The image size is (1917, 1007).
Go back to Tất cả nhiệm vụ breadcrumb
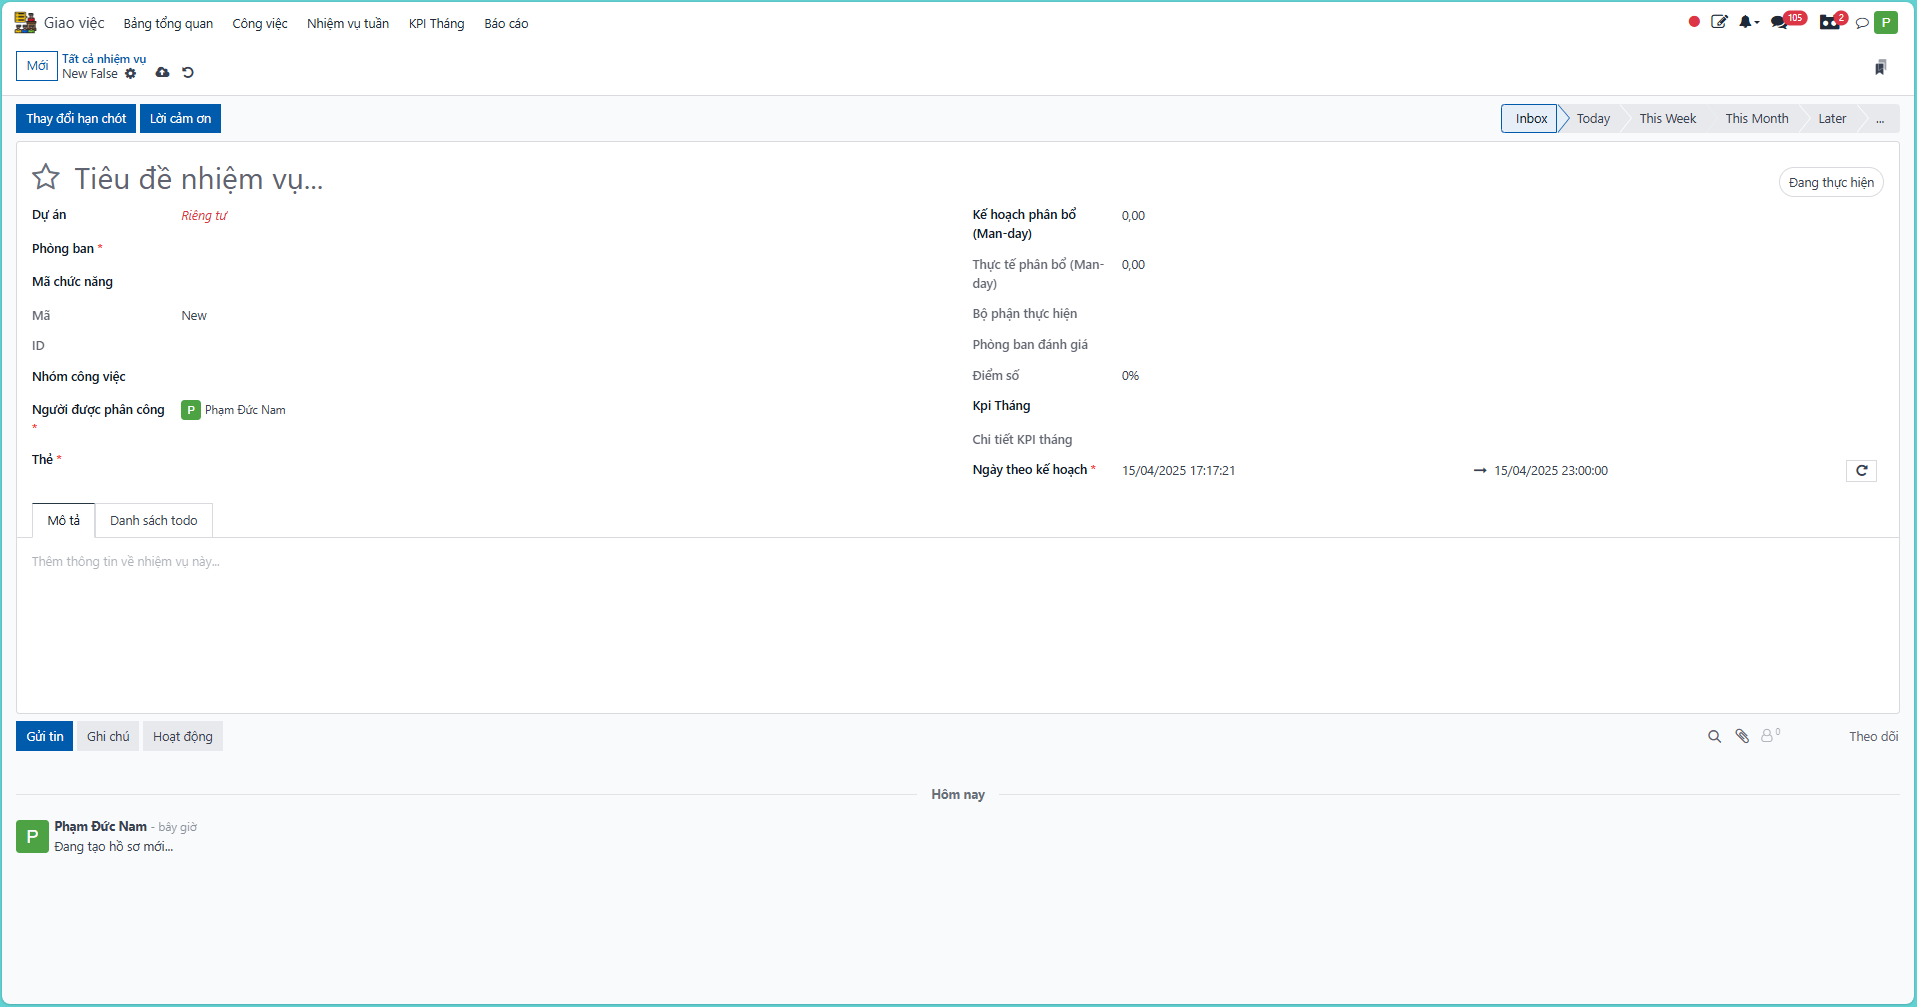click(x=104, y=59)
